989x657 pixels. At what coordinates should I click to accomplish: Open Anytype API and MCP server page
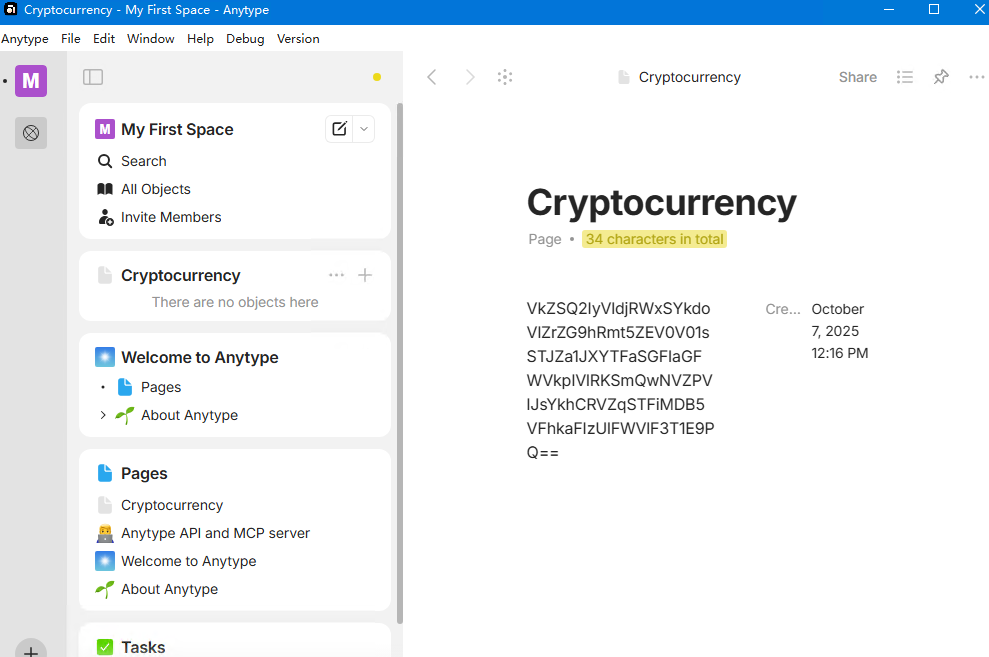tap(216, 533)
